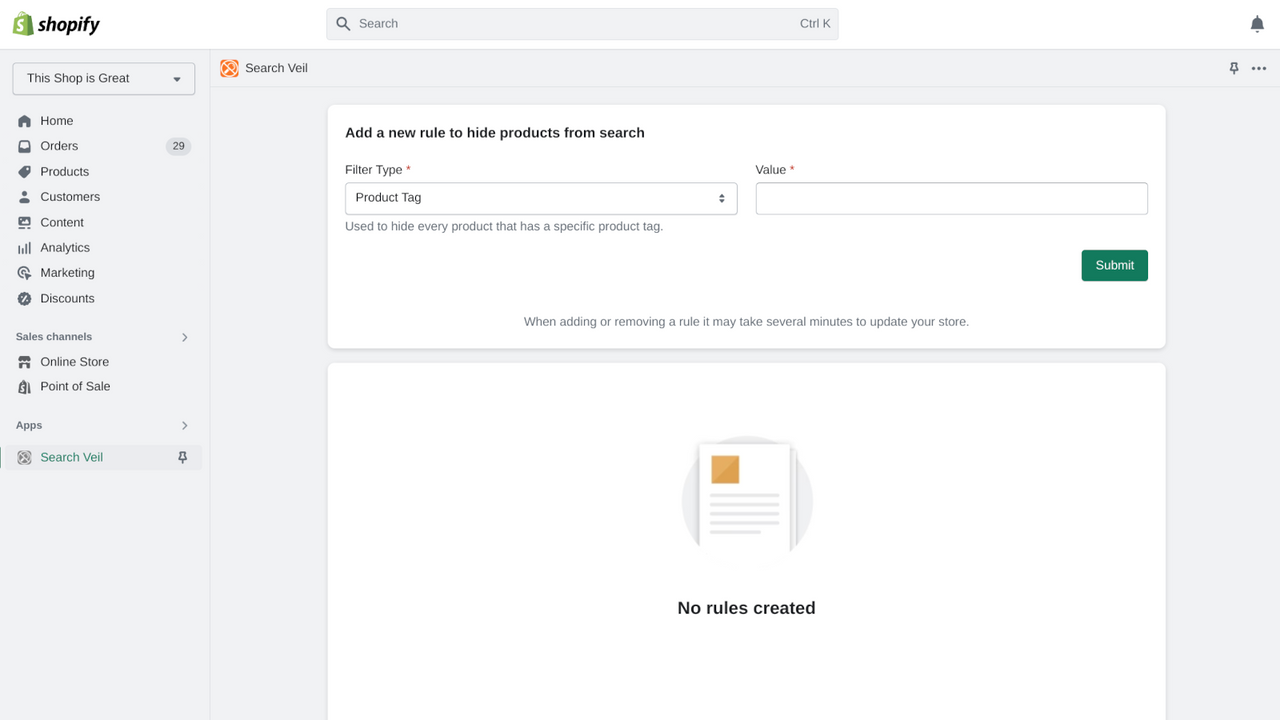Expand the Sales channels section chevron
The image size is (1280, 720).
185,338
